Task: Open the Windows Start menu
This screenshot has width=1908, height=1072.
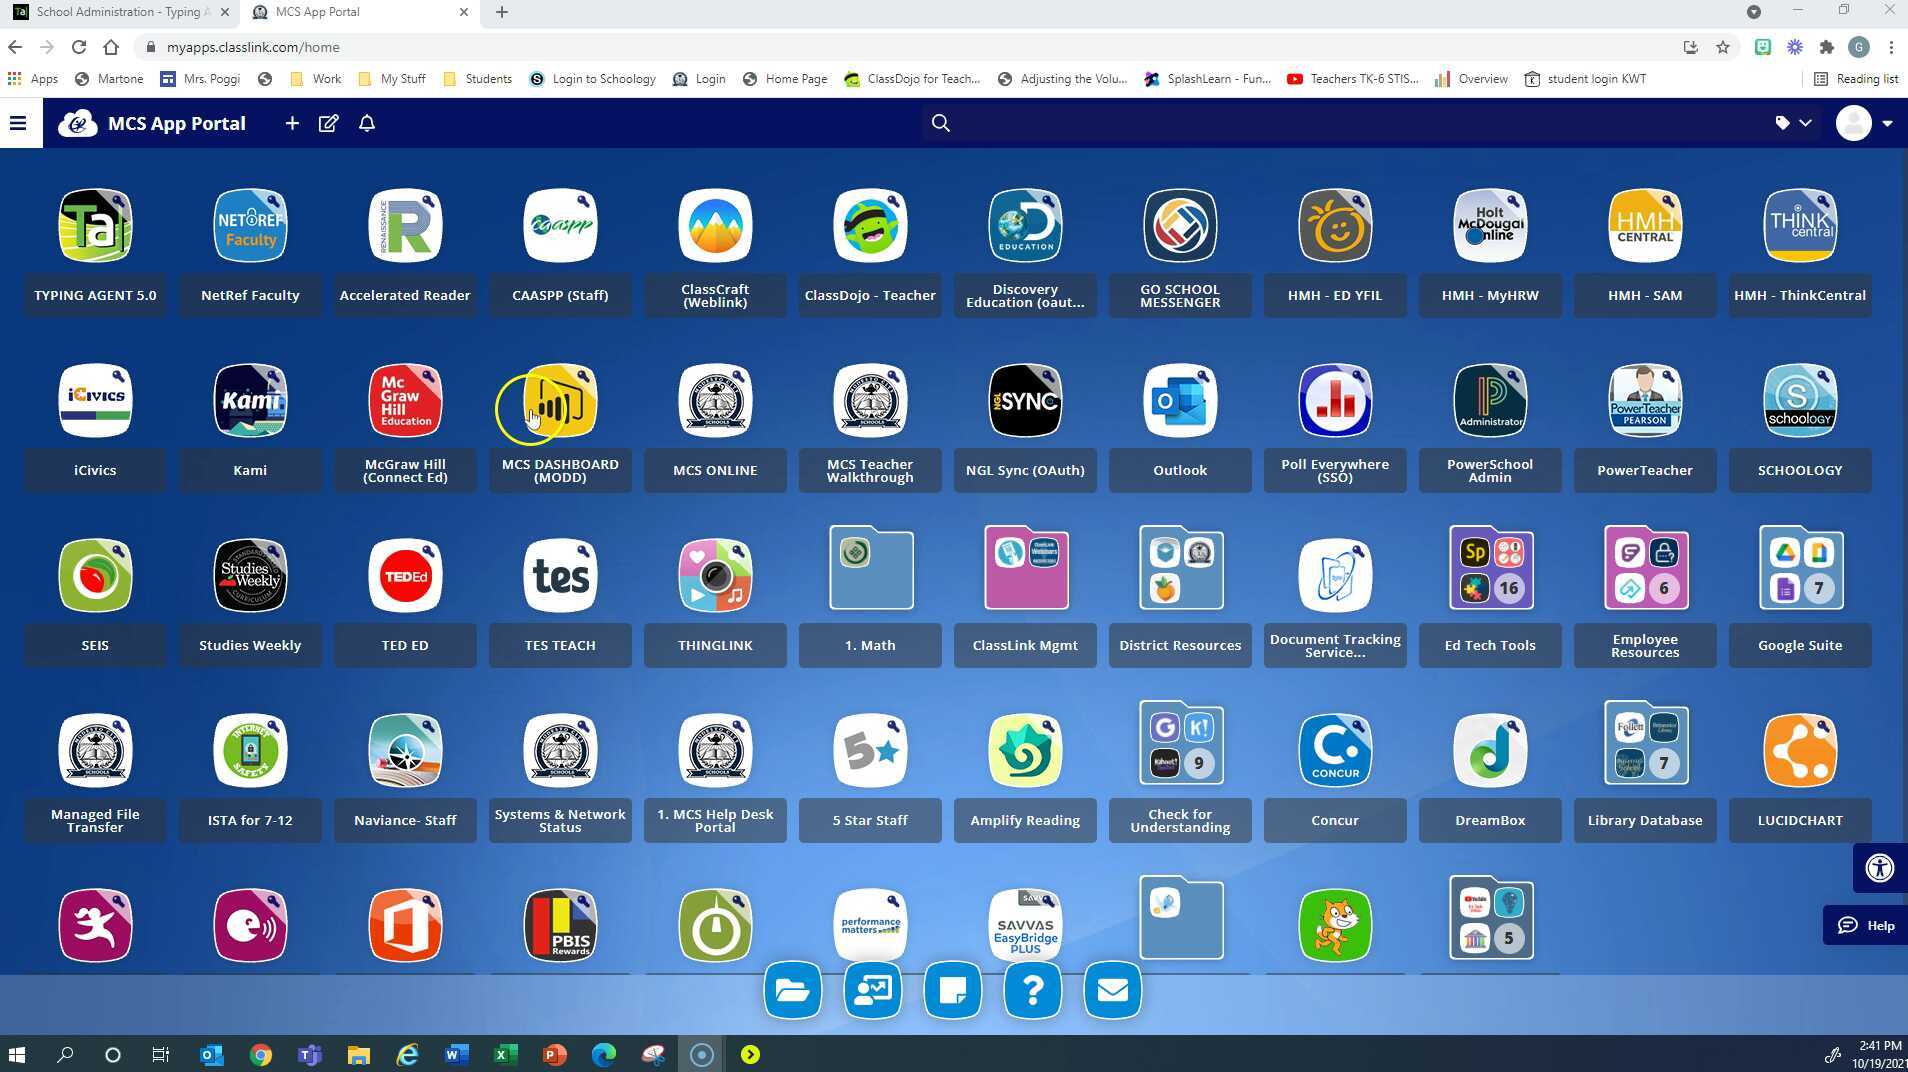Action: [16, 1055]
